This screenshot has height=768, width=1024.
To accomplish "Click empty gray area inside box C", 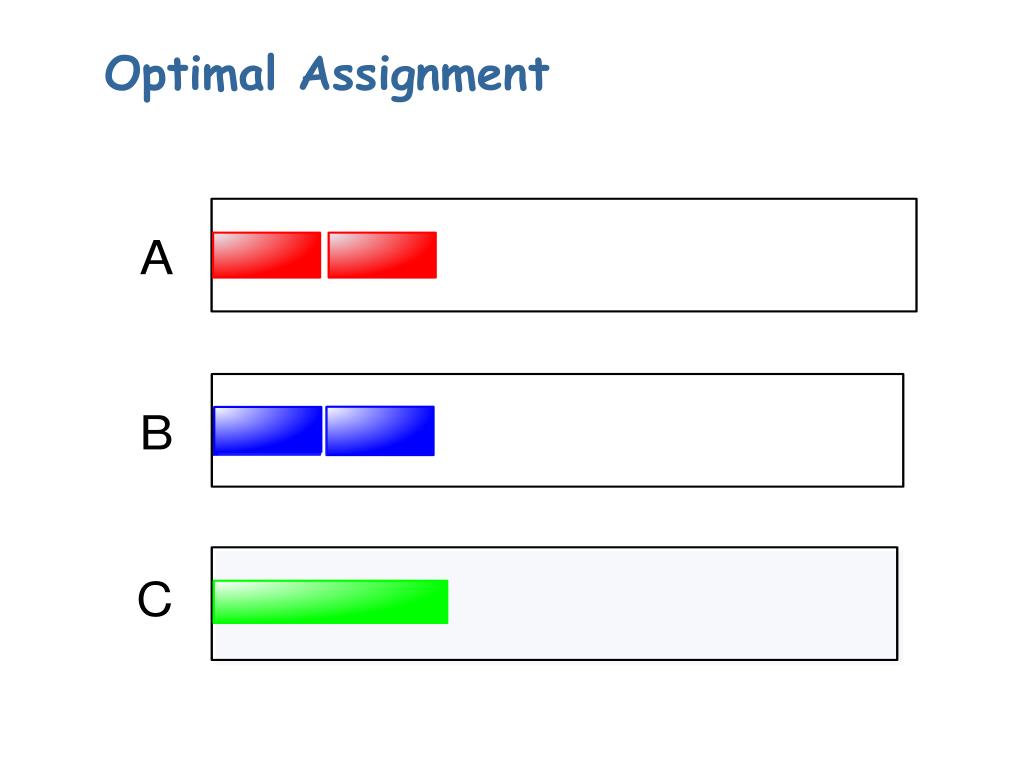I will [x=673, y=603].
